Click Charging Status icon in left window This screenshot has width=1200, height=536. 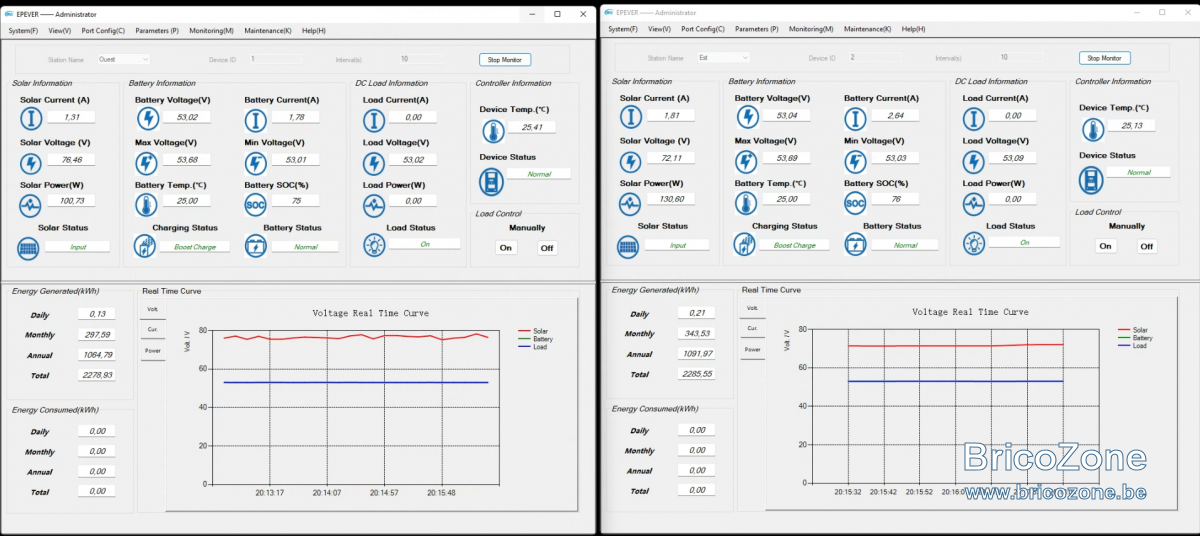click(146, 246)
